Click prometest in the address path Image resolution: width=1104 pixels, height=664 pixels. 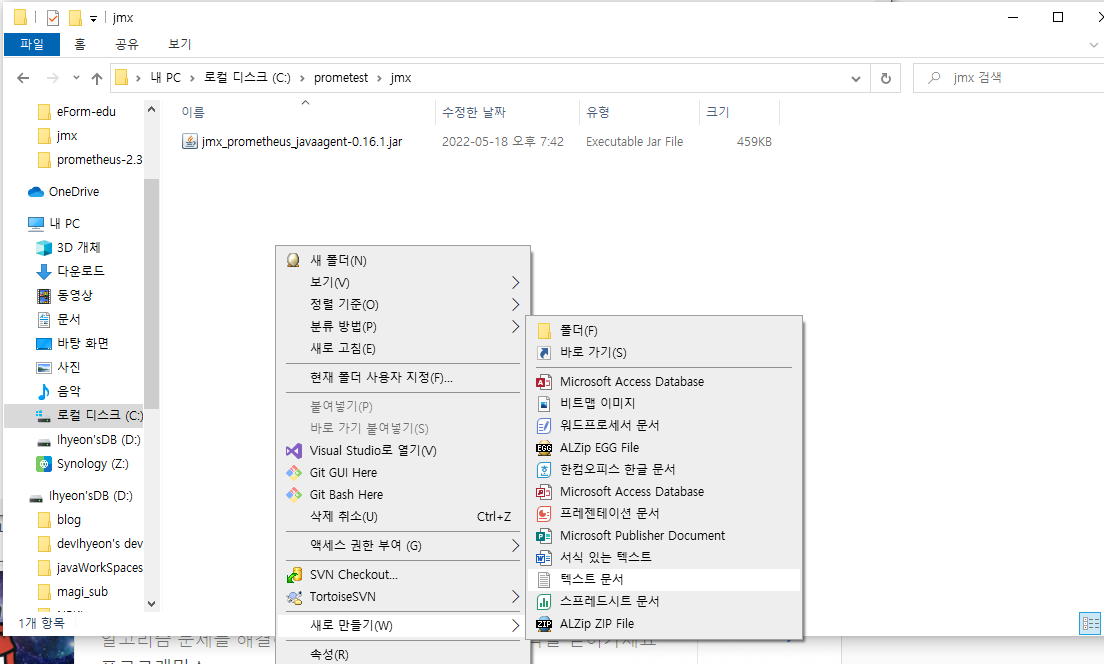[x=341, y=77]
